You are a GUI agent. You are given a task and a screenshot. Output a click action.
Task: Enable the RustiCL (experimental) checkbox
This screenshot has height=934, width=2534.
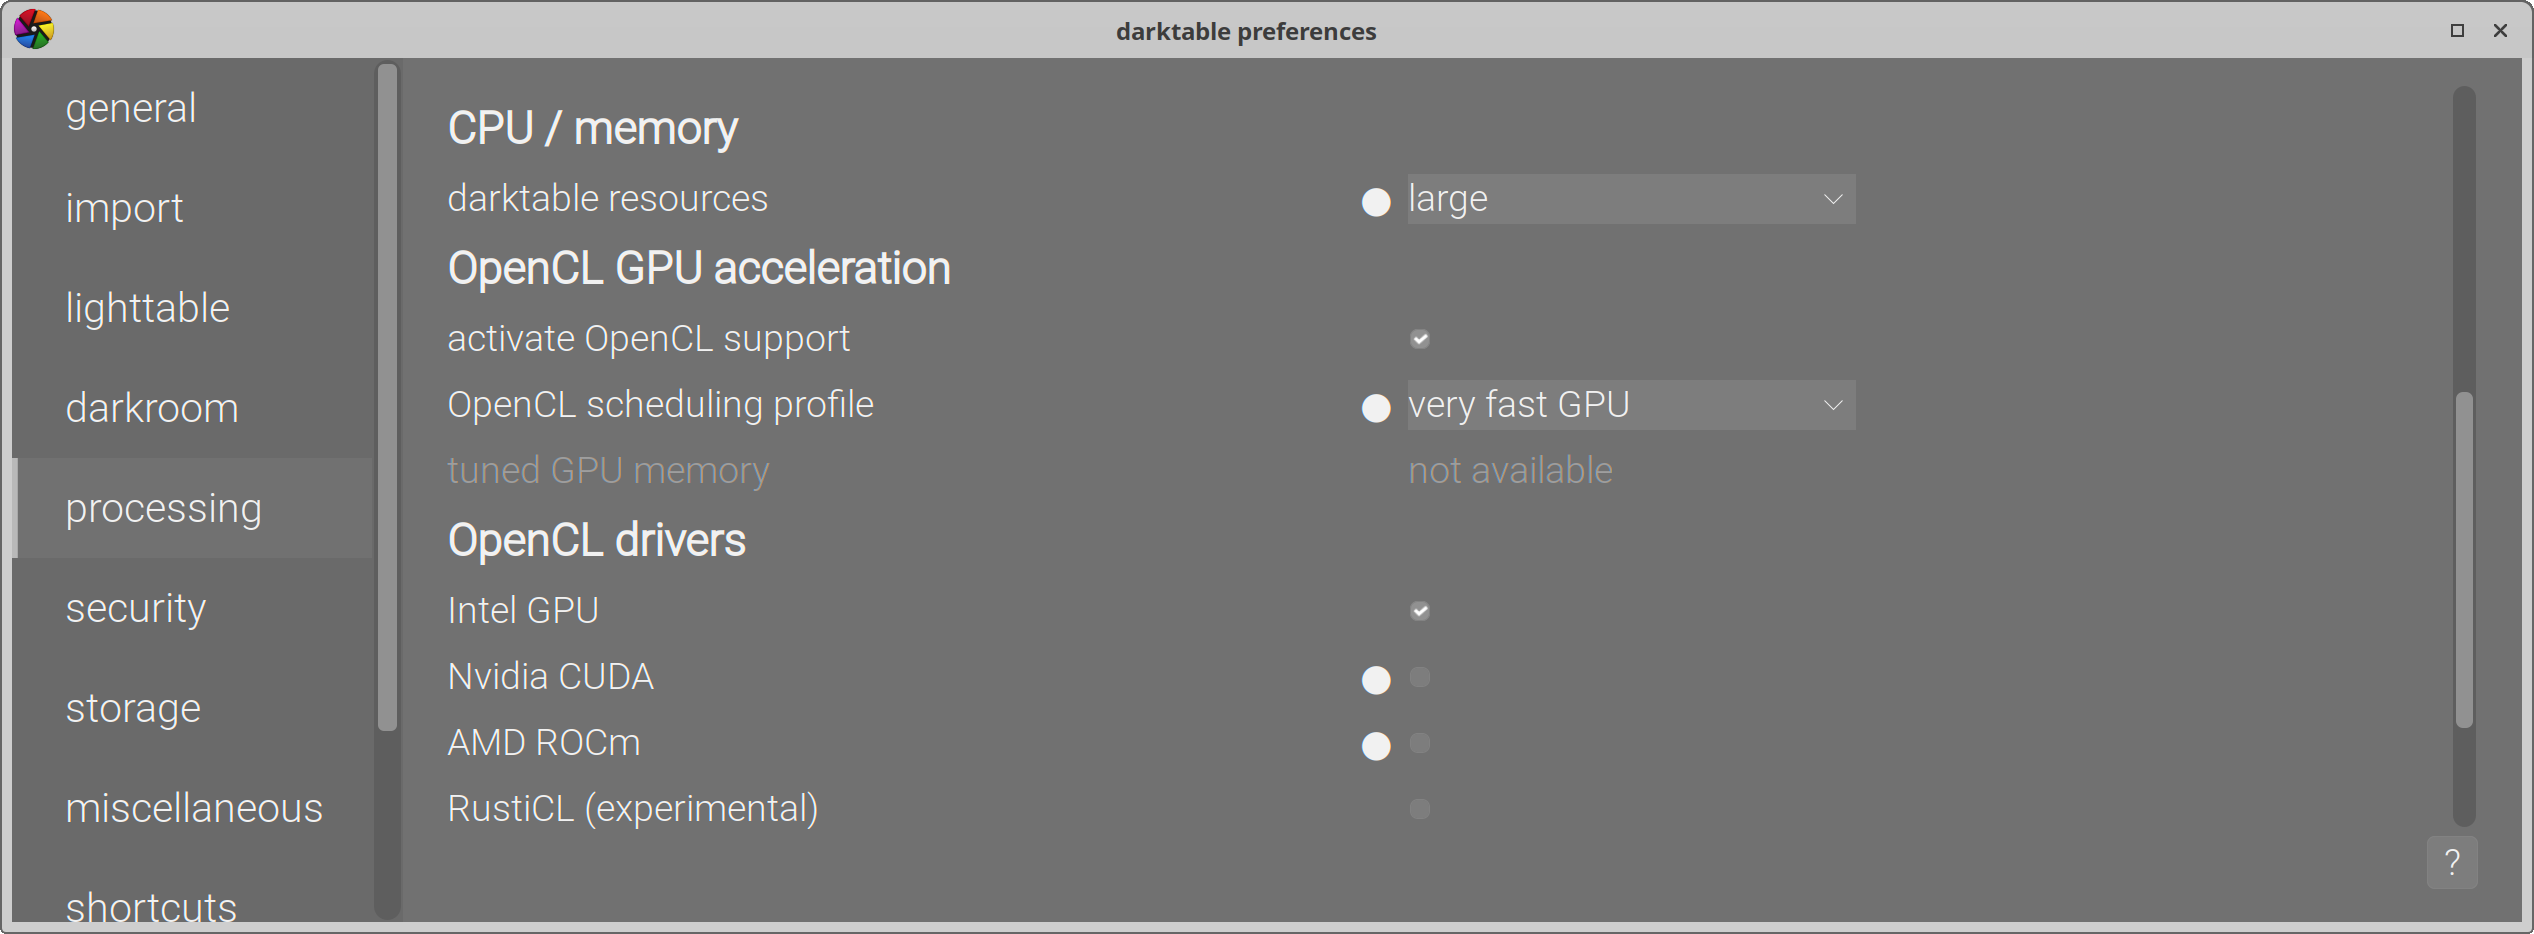pos(1420,809)
